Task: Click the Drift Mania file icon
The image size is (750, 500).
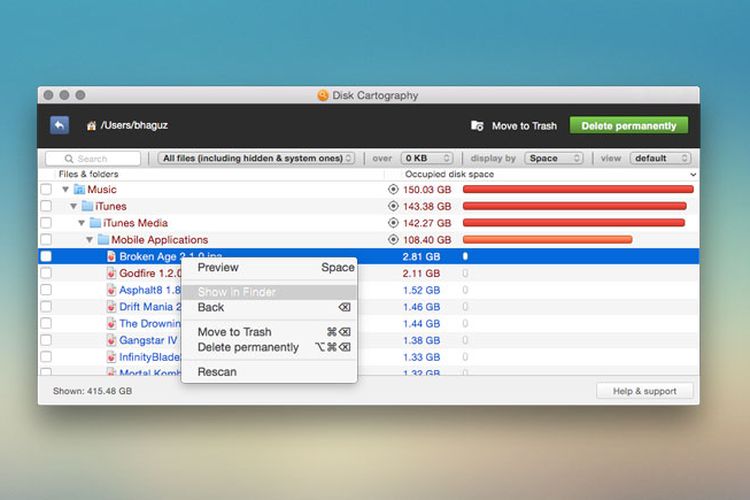Action: [111, 307]
